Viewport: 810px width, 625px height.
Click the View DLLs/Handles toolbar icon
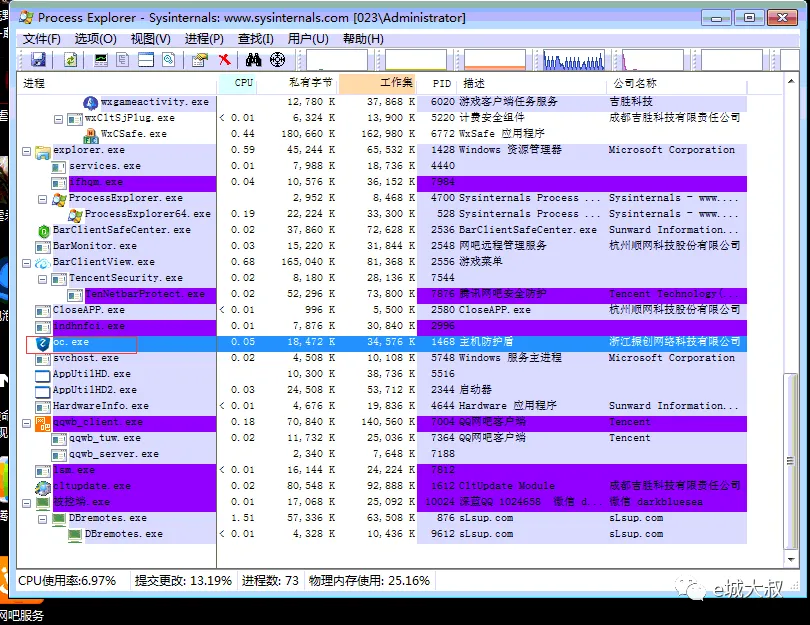(169, 60)
